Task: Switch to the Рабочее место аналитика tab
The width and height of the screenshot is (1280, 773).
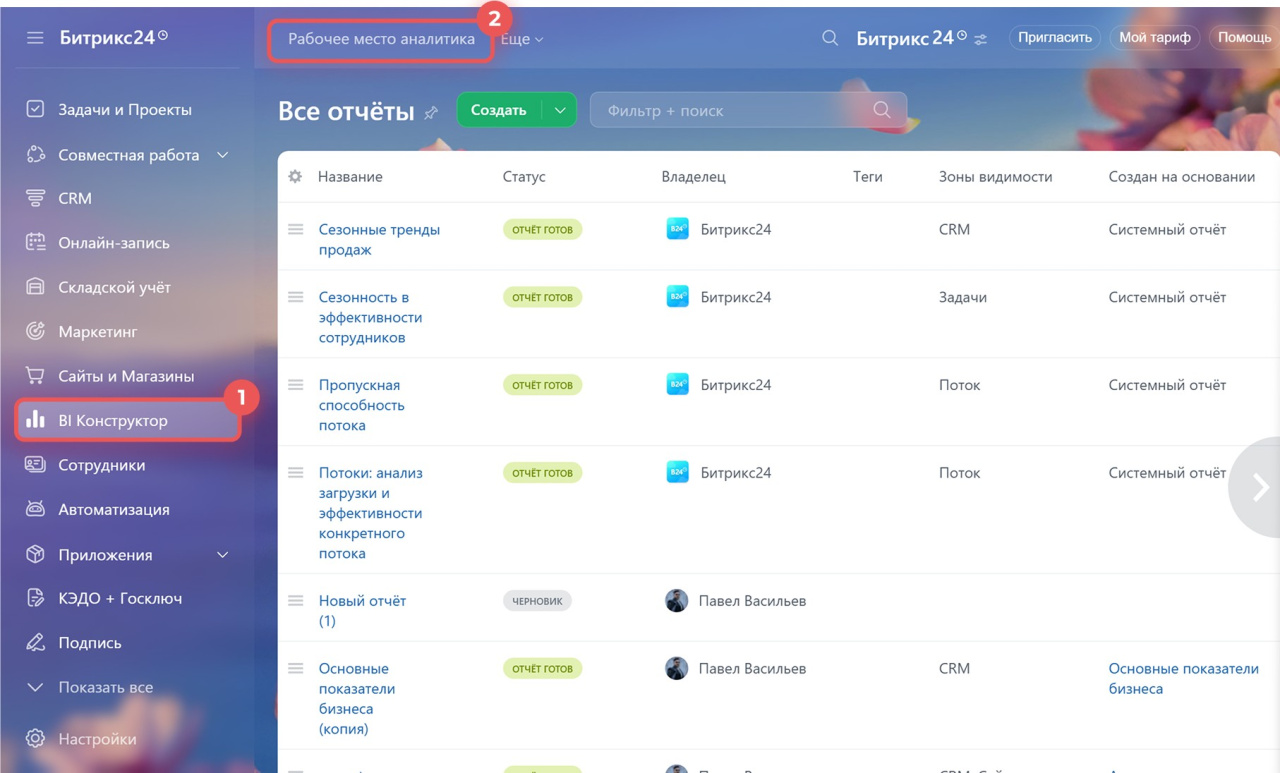Action: (381, 39)
